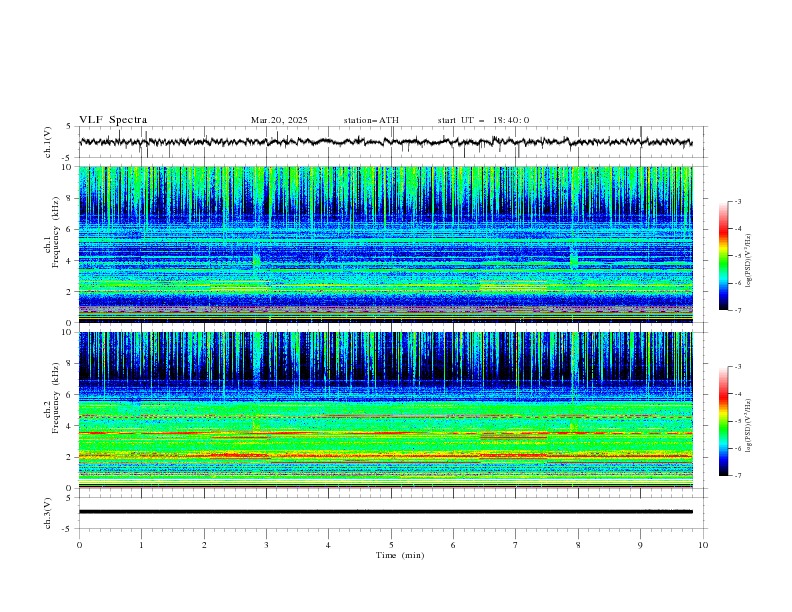This screenshot has width=792, height=612.
Task: Click time axis tick label "10"
Action: point(703,545)
